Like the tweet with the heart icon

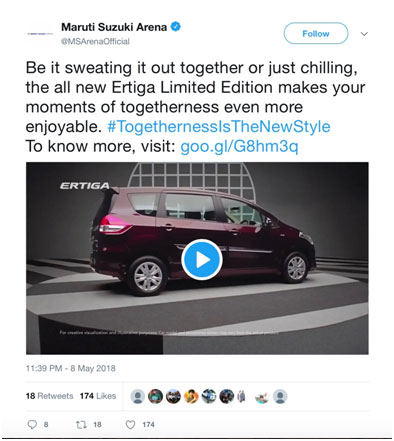click(x=130, y=424)
